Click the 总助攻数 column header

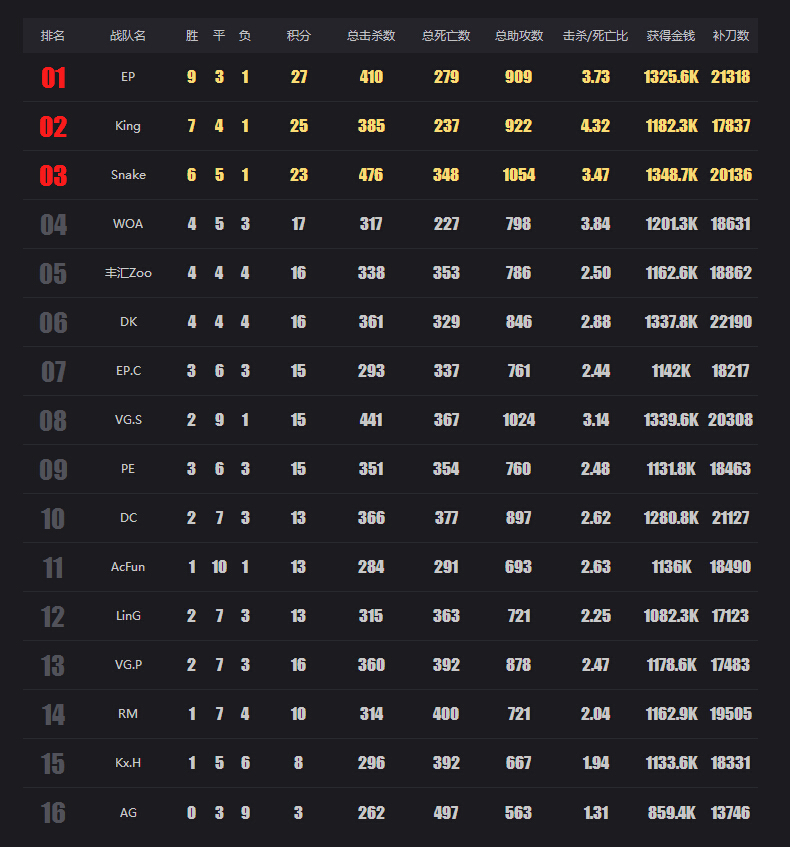click(x=518, y=36)
